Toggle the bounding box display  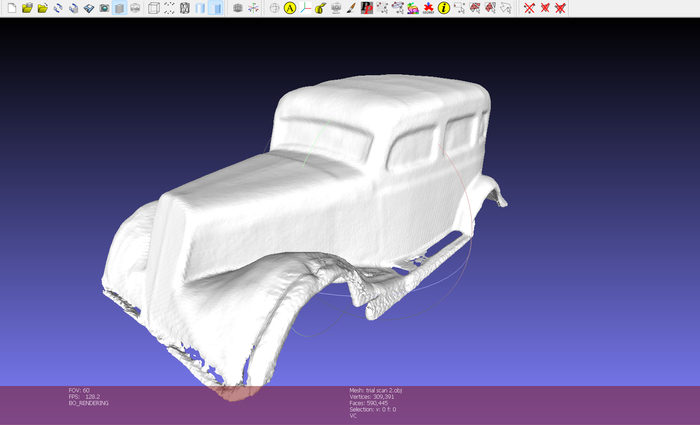[x=154, y=8]
